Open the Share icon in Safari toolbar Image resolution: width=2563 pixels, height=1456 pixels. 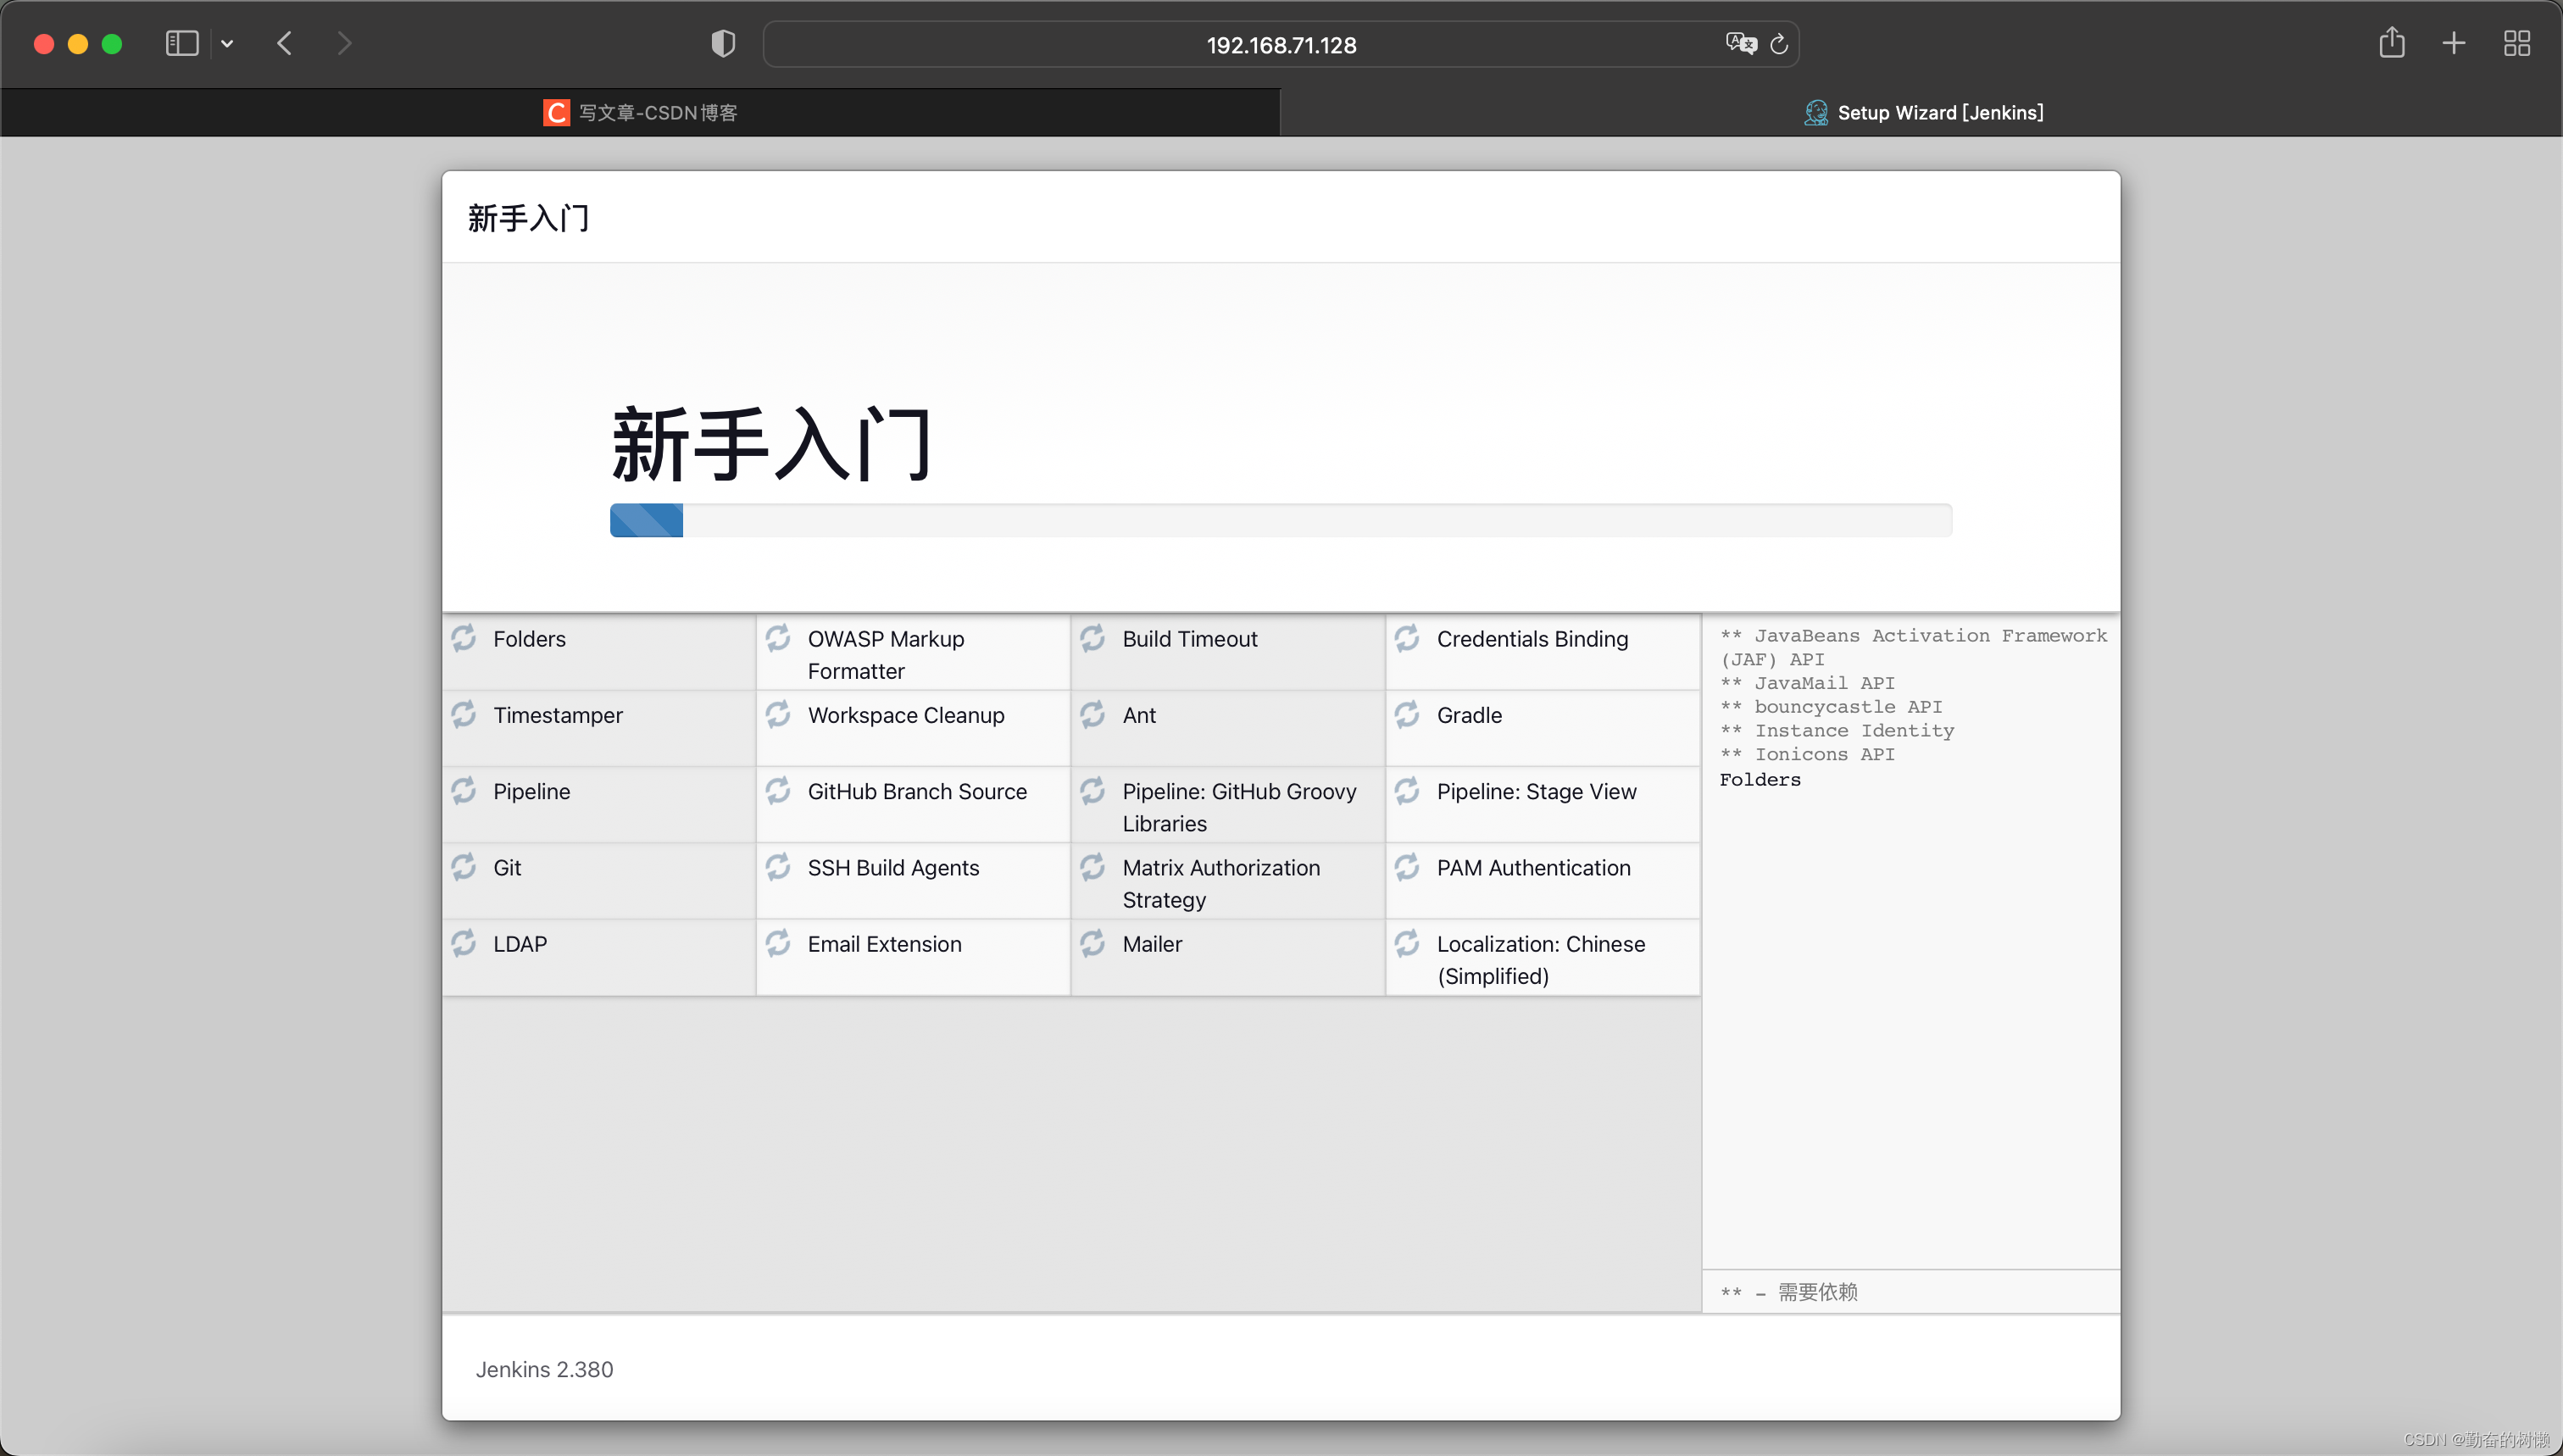click(x=2391, y=43)
